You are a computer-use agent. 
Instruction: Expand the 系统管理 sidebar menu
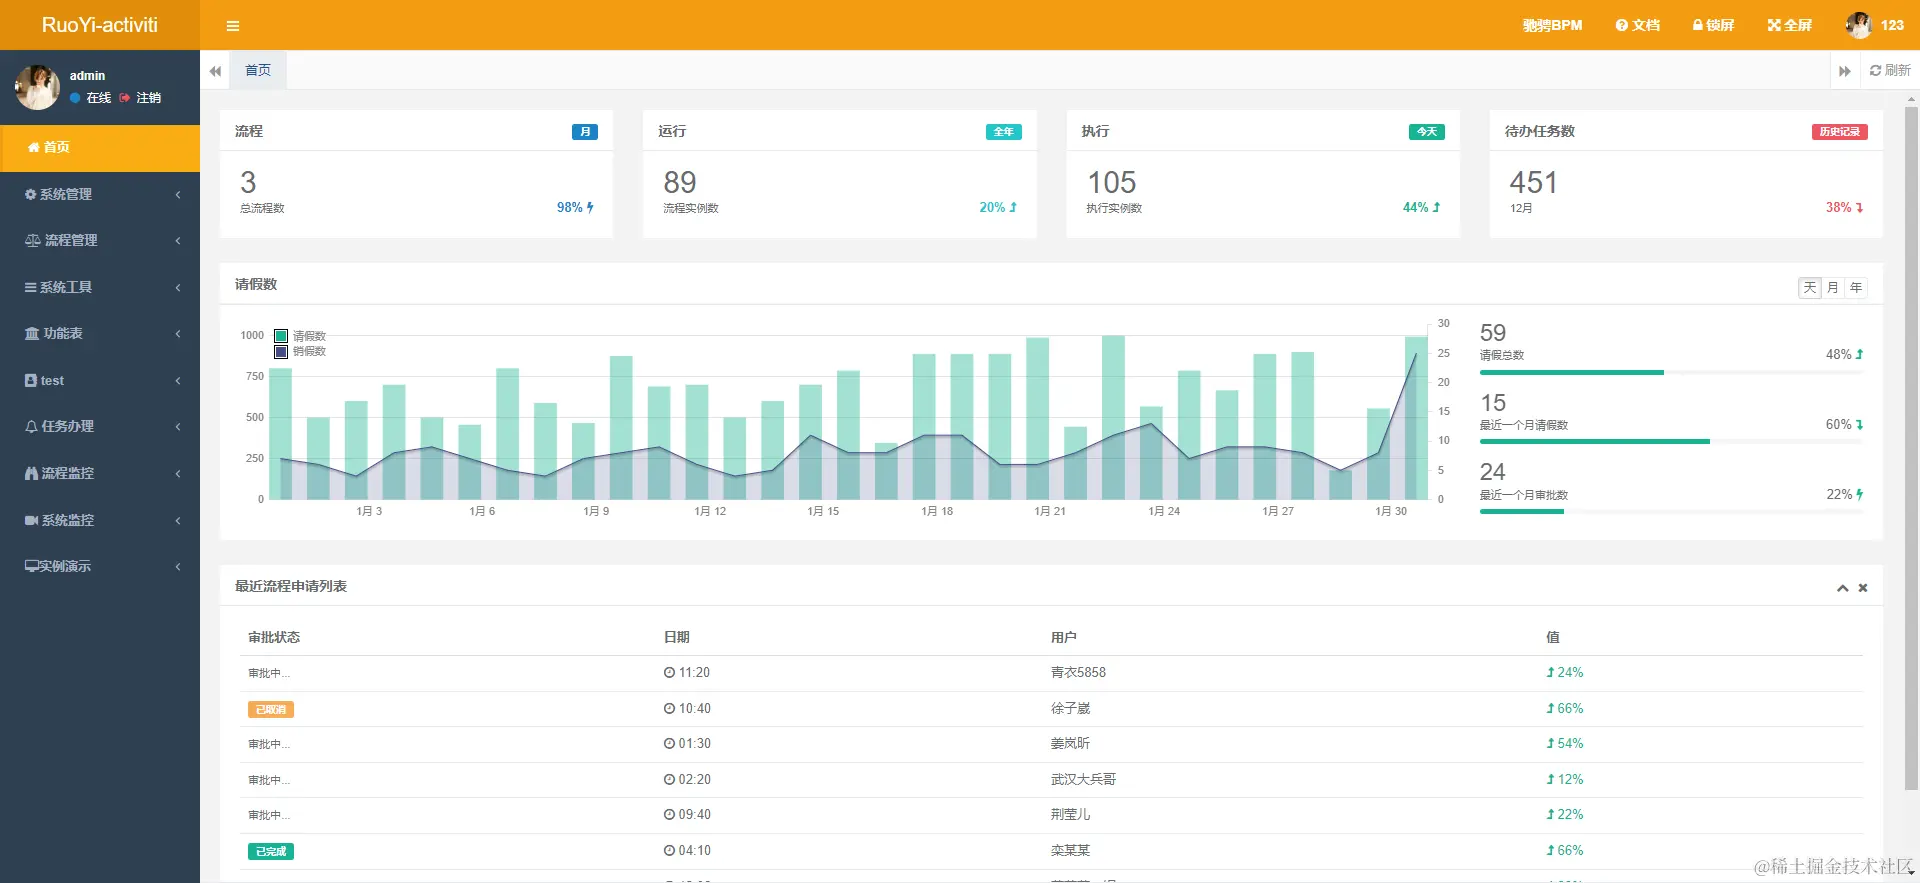[x=100, y=194]
